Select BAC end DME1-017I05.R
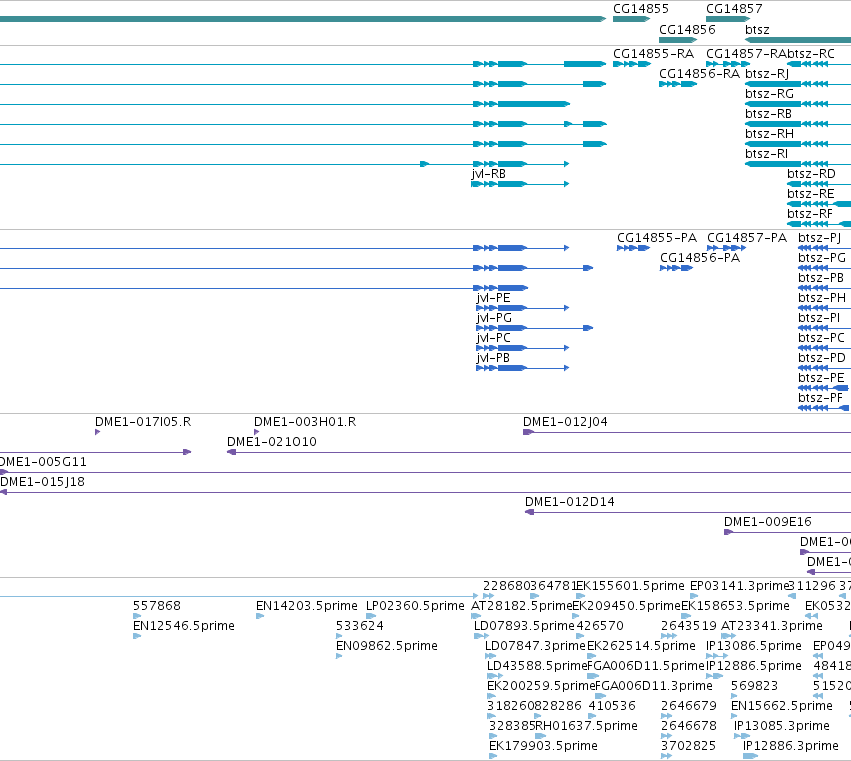This screenshot has height=761, width=851. [143, 422]
